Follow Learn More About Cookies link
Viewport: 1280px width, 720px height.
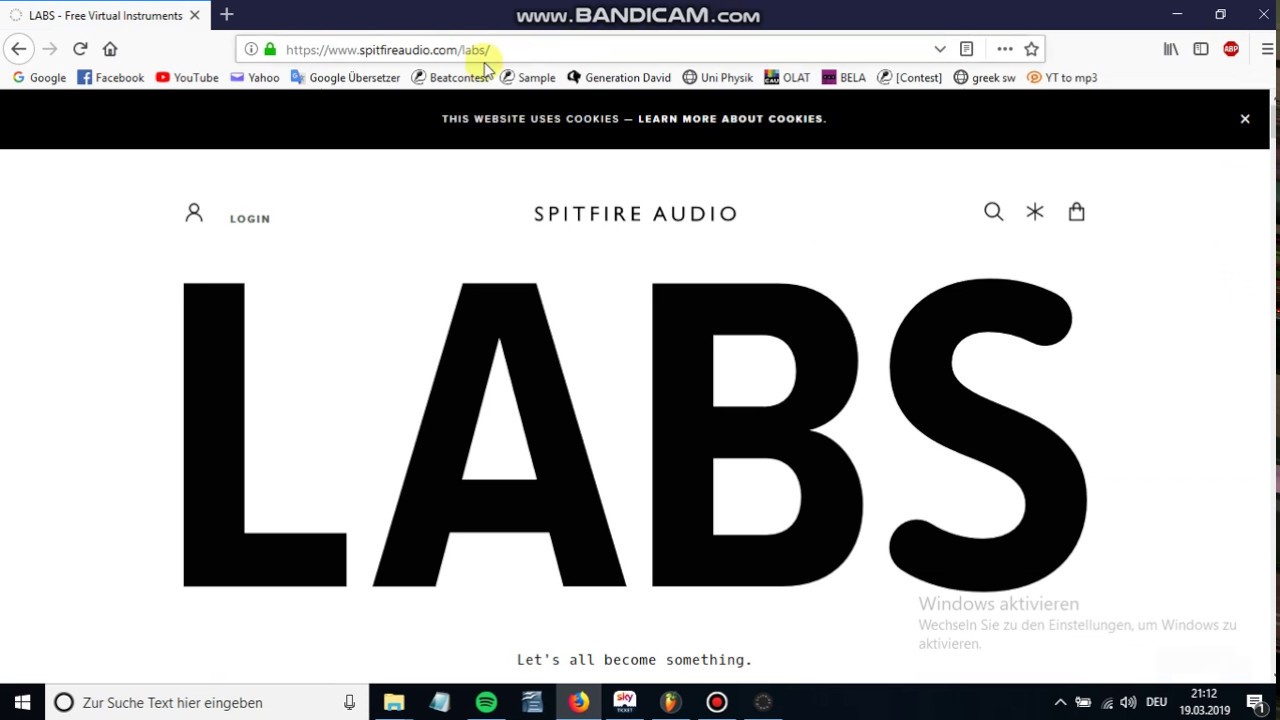731,119
